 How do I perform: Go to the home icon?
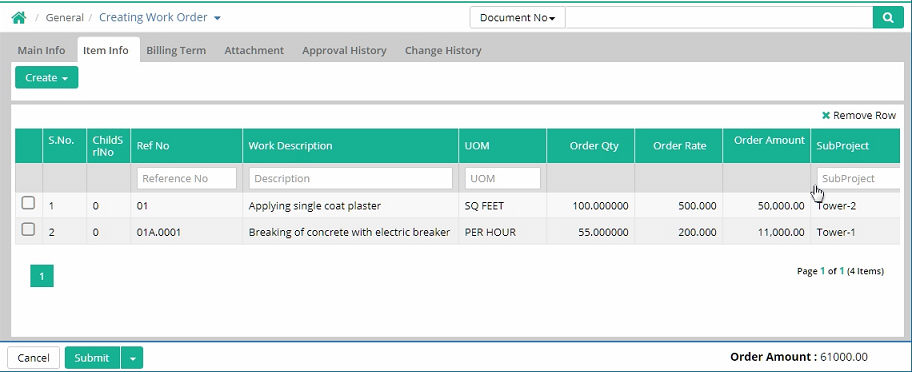click(19, 18)
